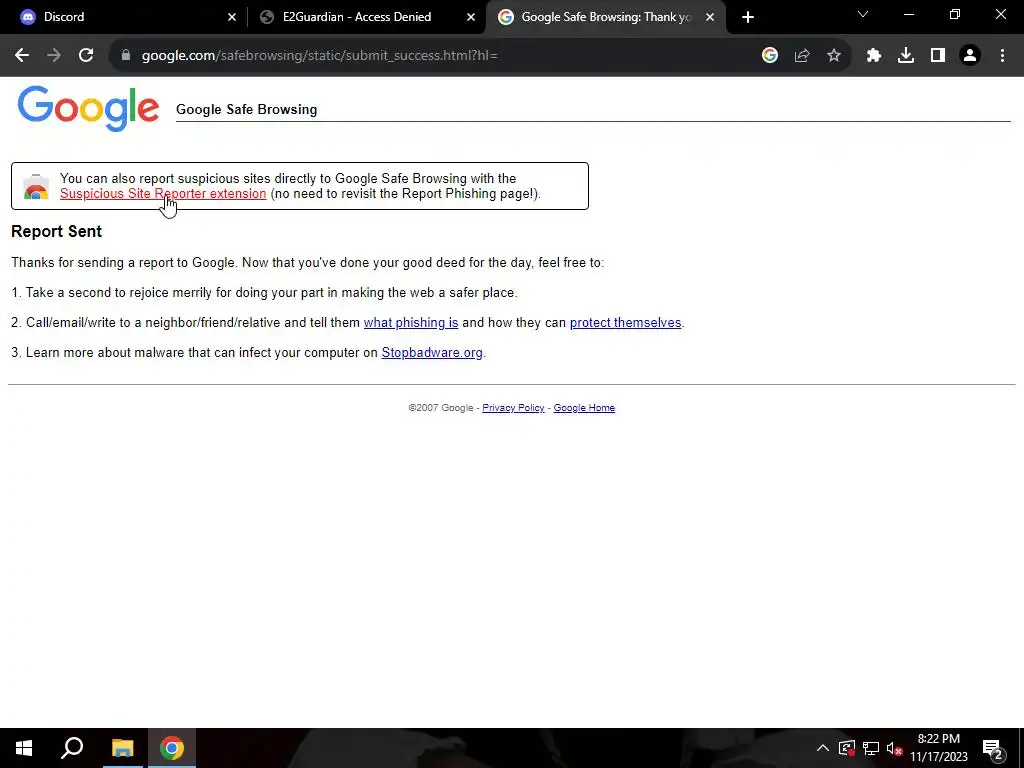This screenshot has width=1024, height=768.
Task: Close the E2Guardian Access Denied tab
Action: [471, 17]
